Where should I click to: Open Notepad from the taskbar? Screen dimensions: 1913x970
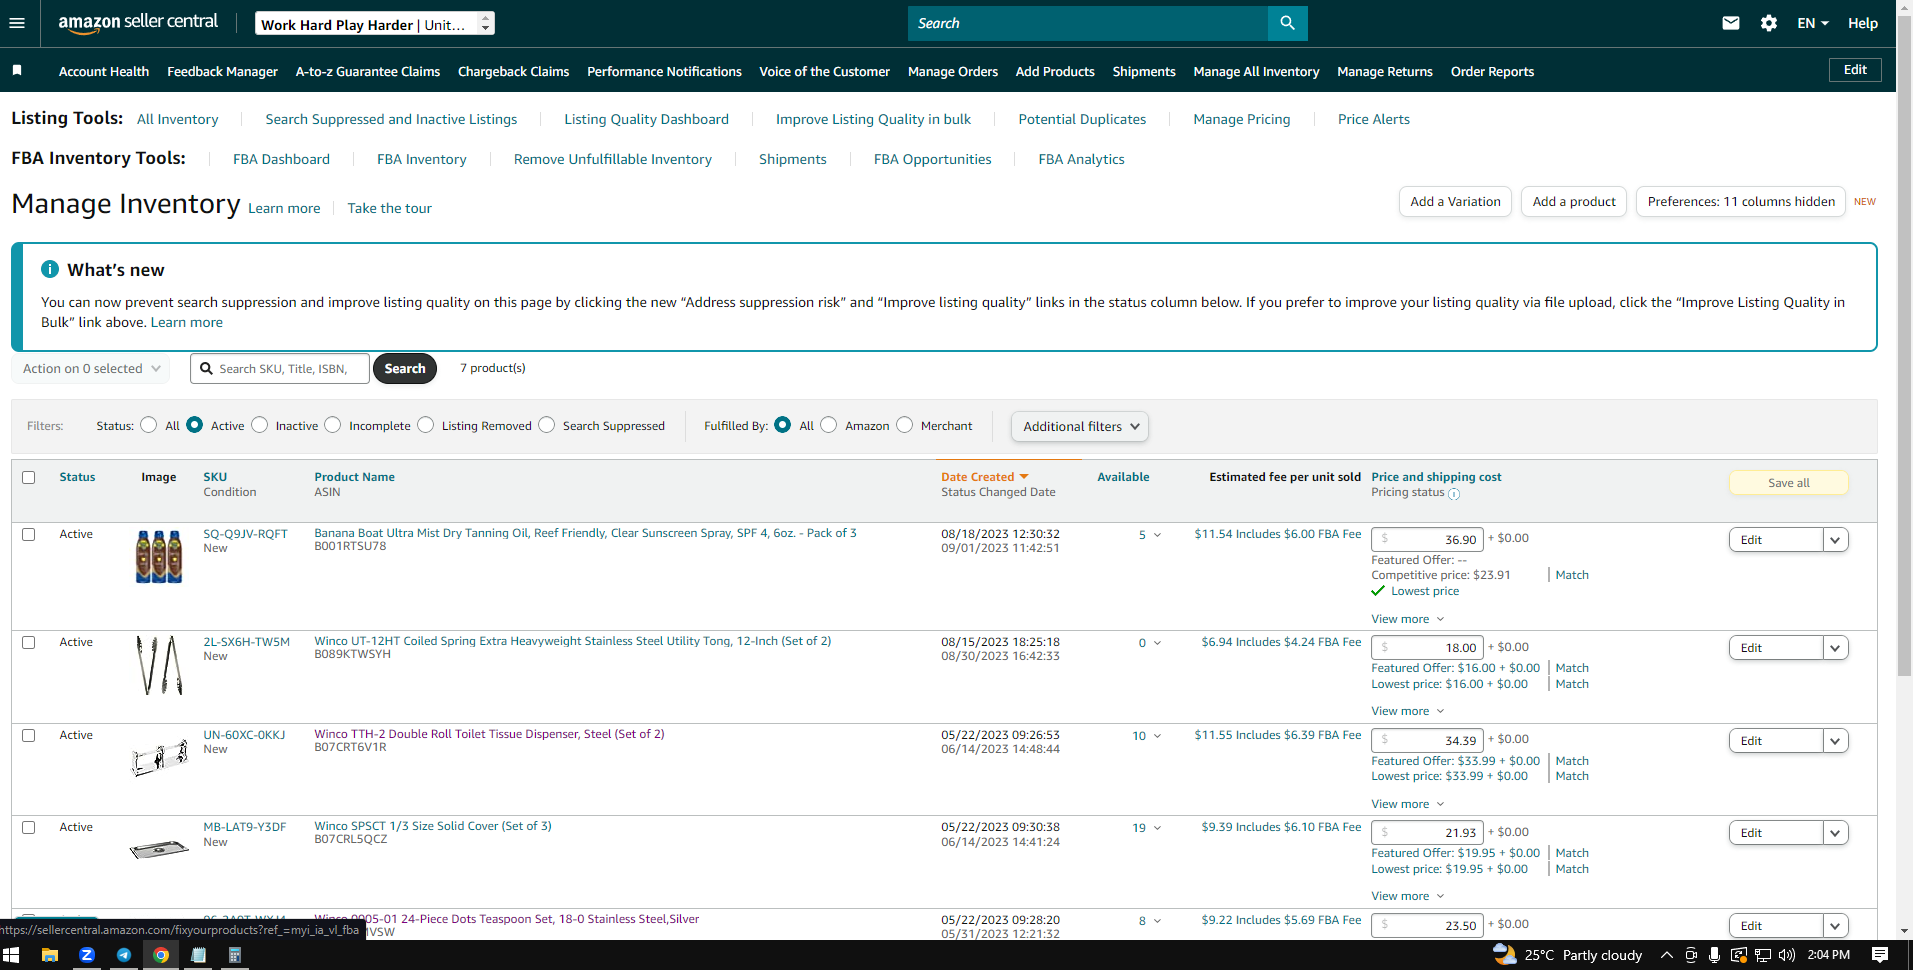click(198, 955)
